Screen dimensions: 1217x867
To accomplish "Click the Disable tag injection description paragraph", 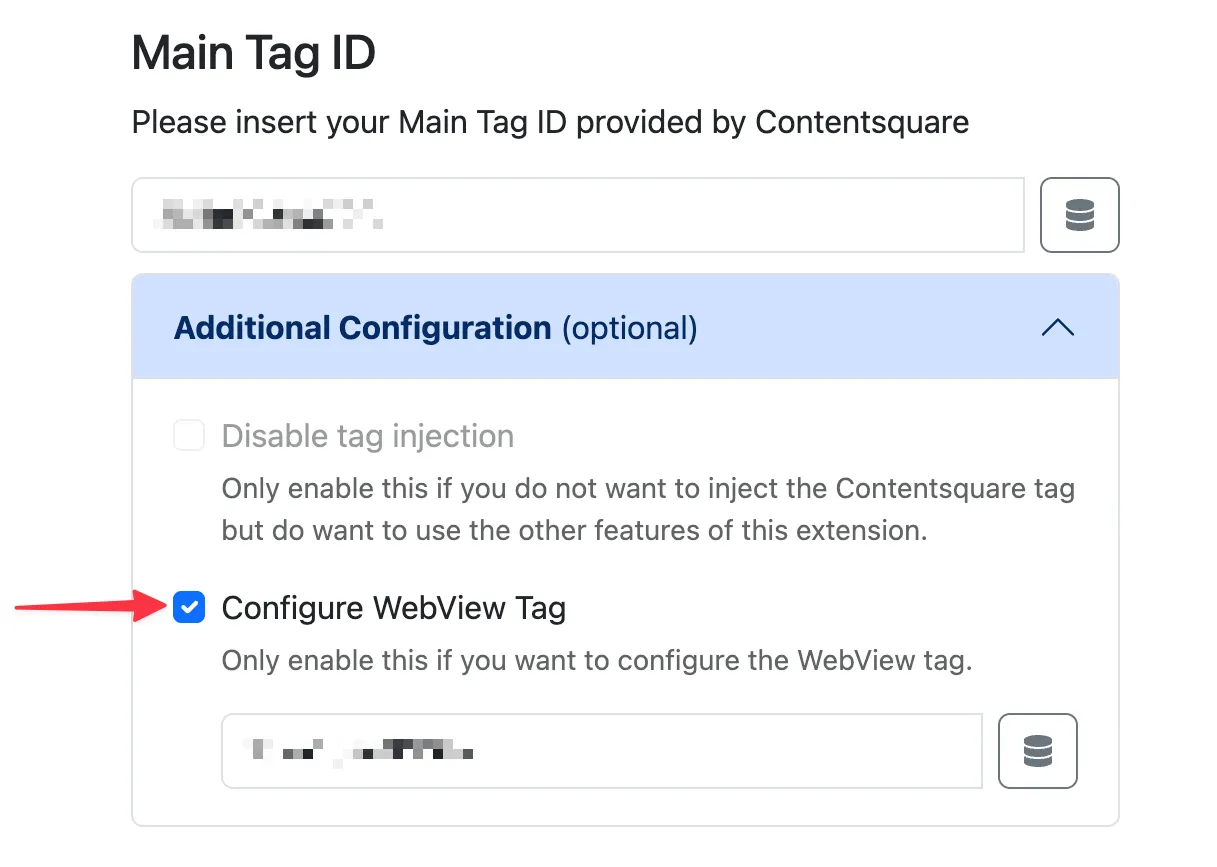I will pos(647,510).
